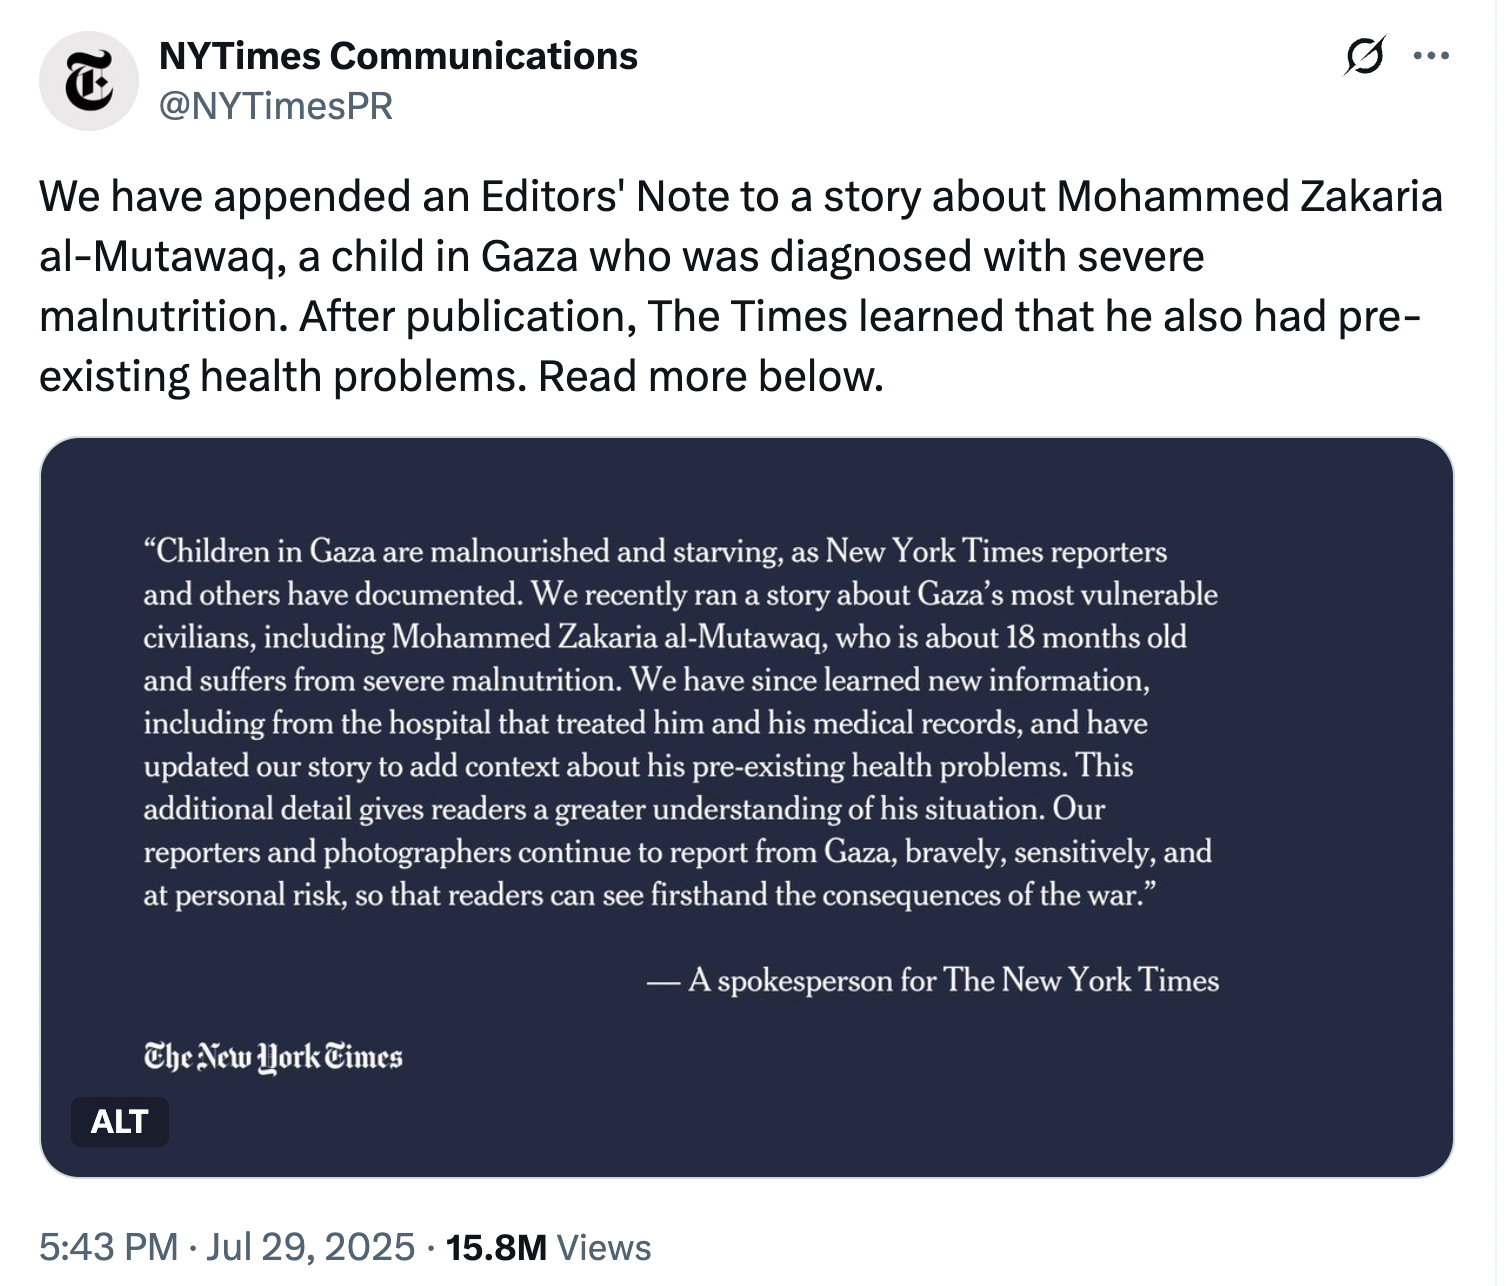Click the spokesperson attribution line in image
The image size is (1506, 1286).
pos(933,980)
